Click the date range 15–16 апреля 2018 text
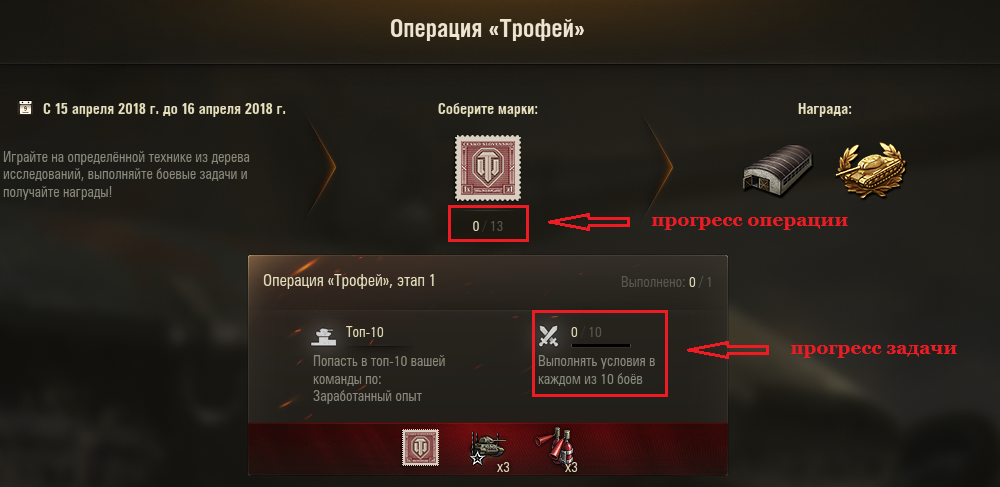 click(x=165, y=109)
